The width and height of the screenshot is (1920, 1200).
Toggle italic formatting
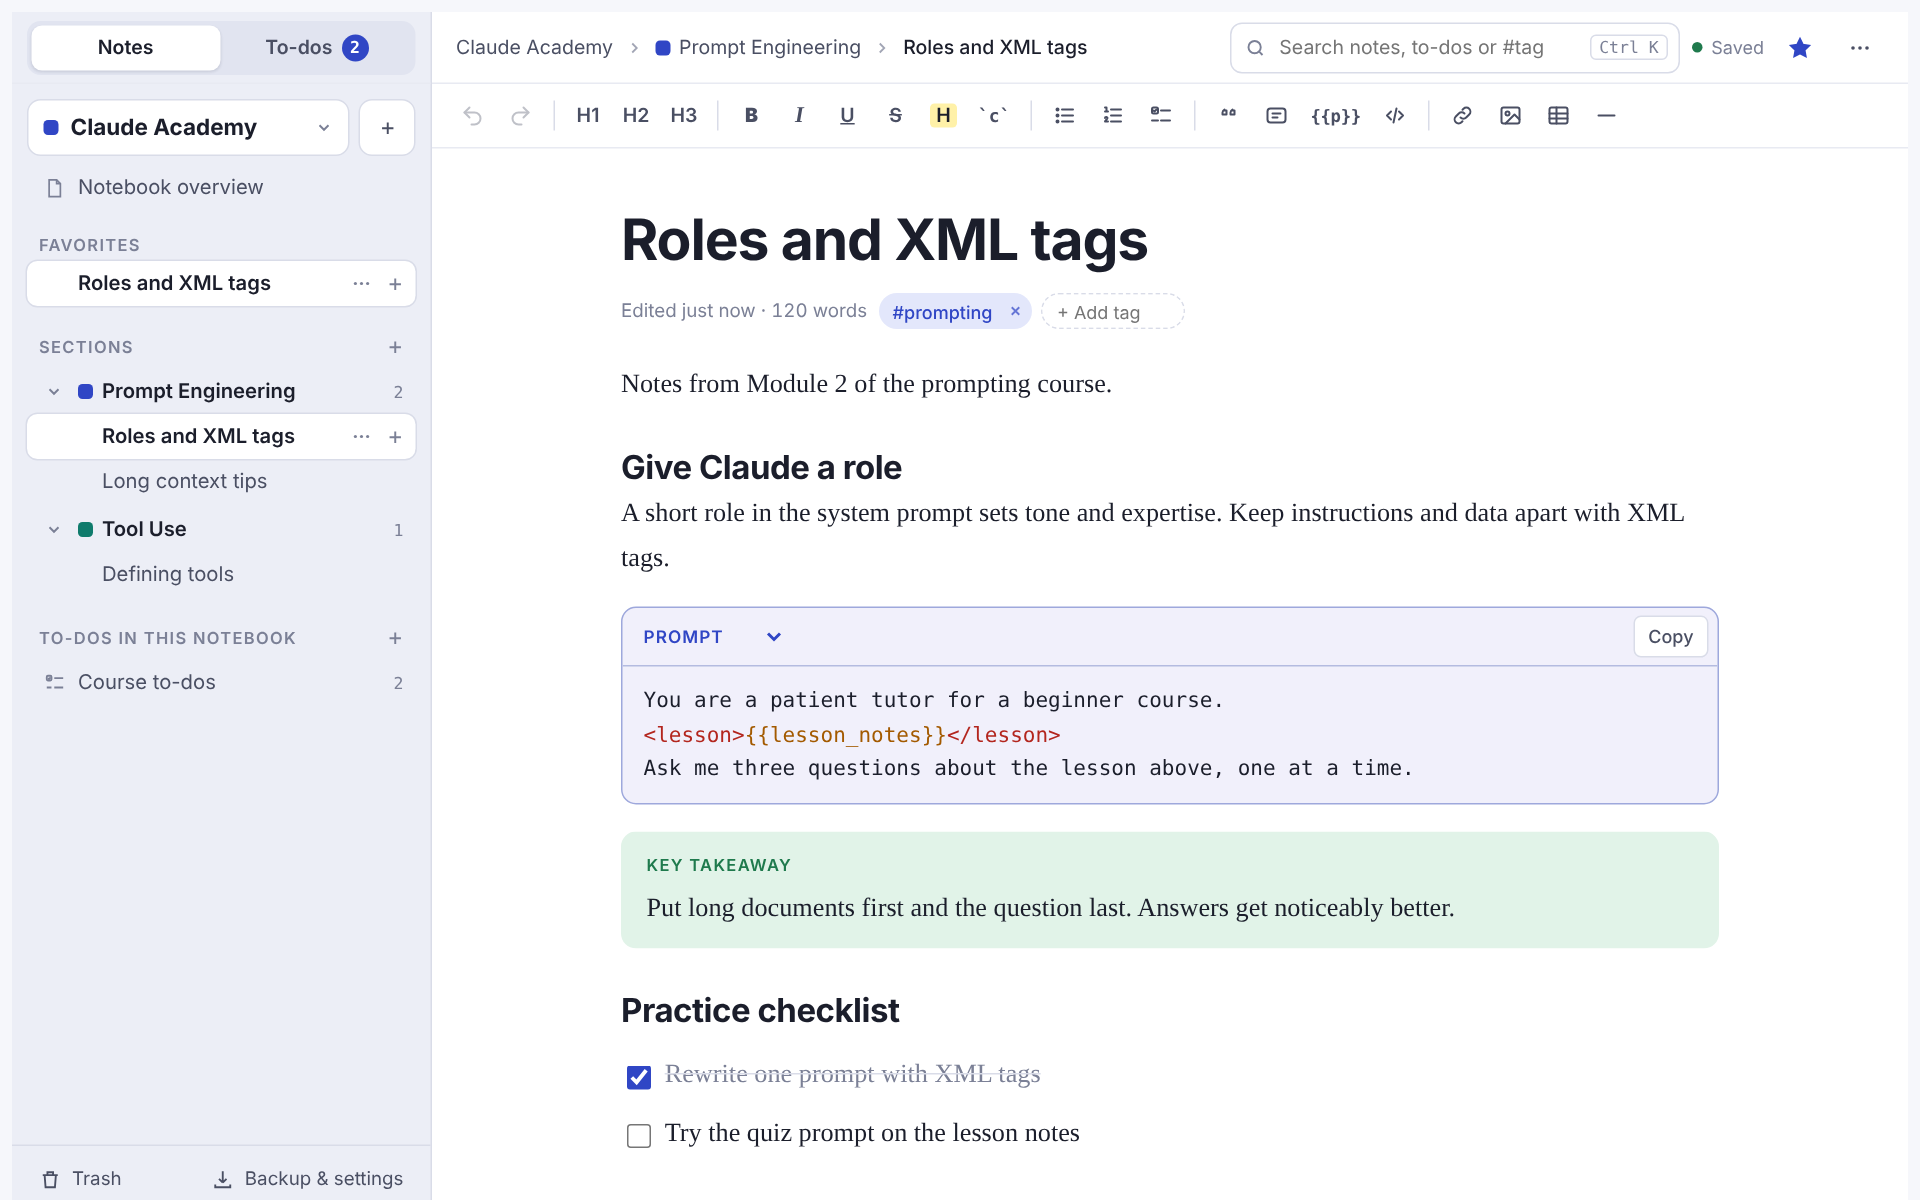click(x=799, y=116)
